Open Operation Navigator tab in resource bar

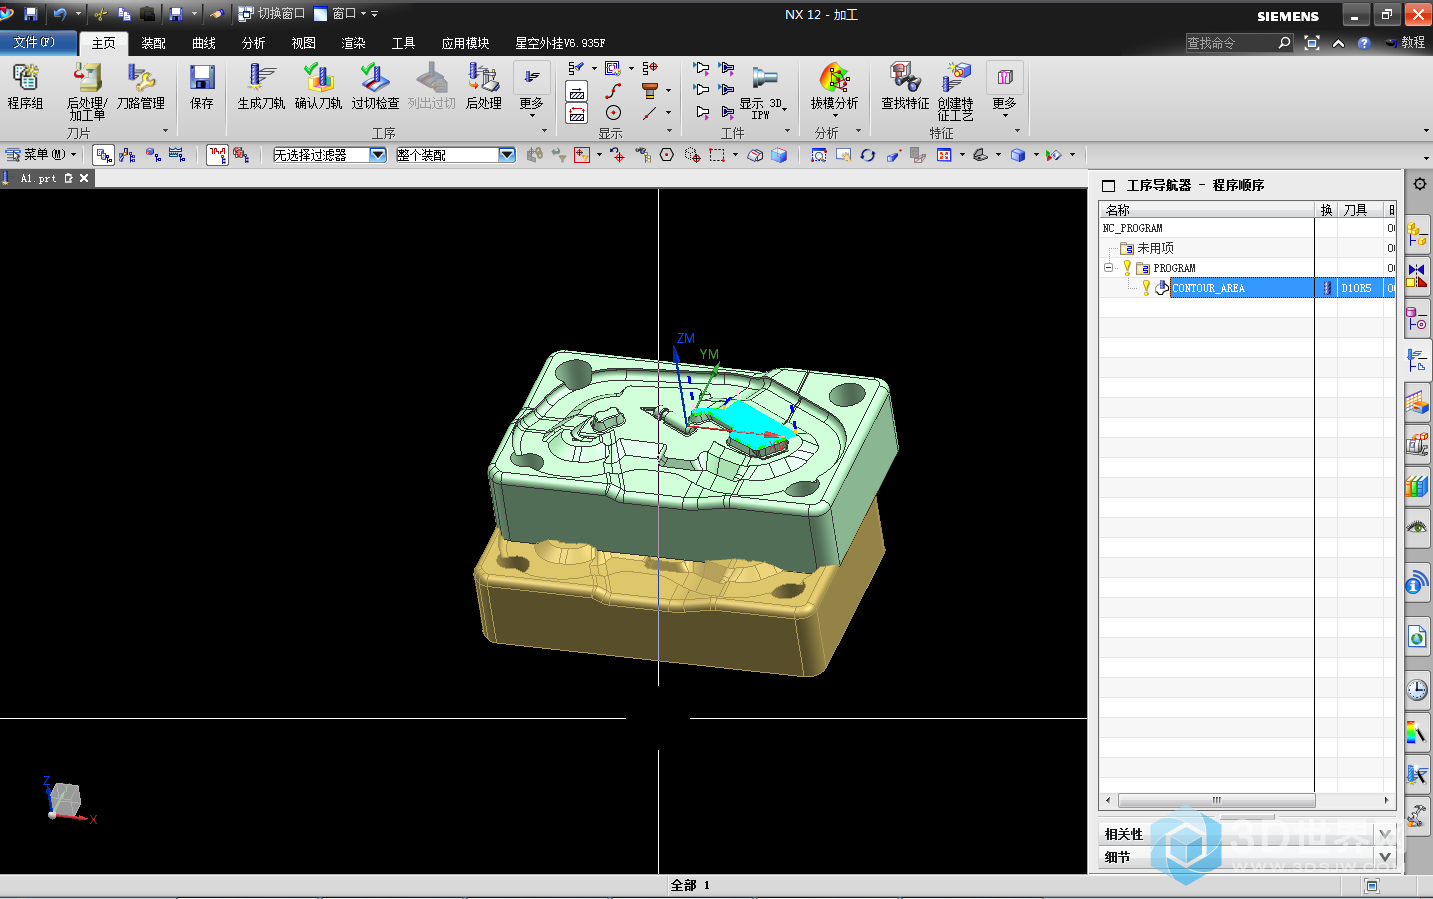[x=1417, y=361]
